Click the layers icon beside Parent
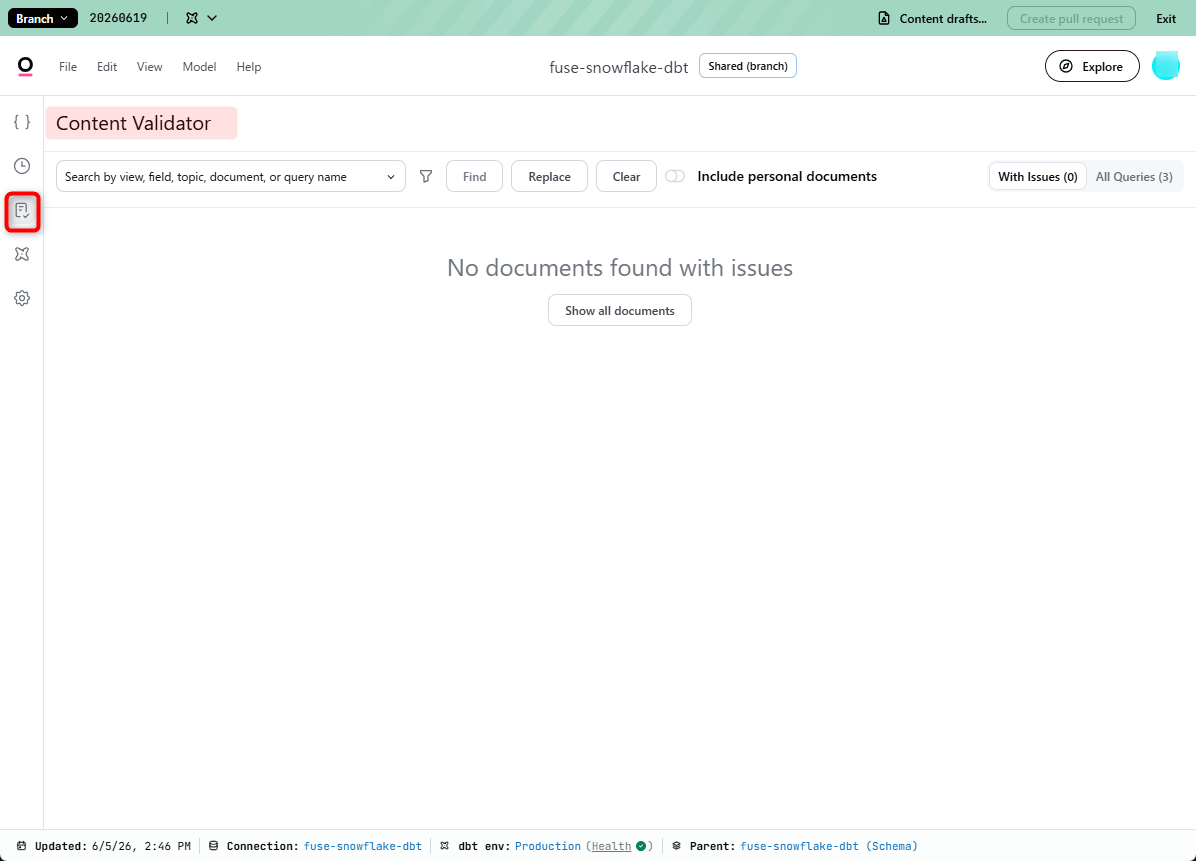 (677, 846)
